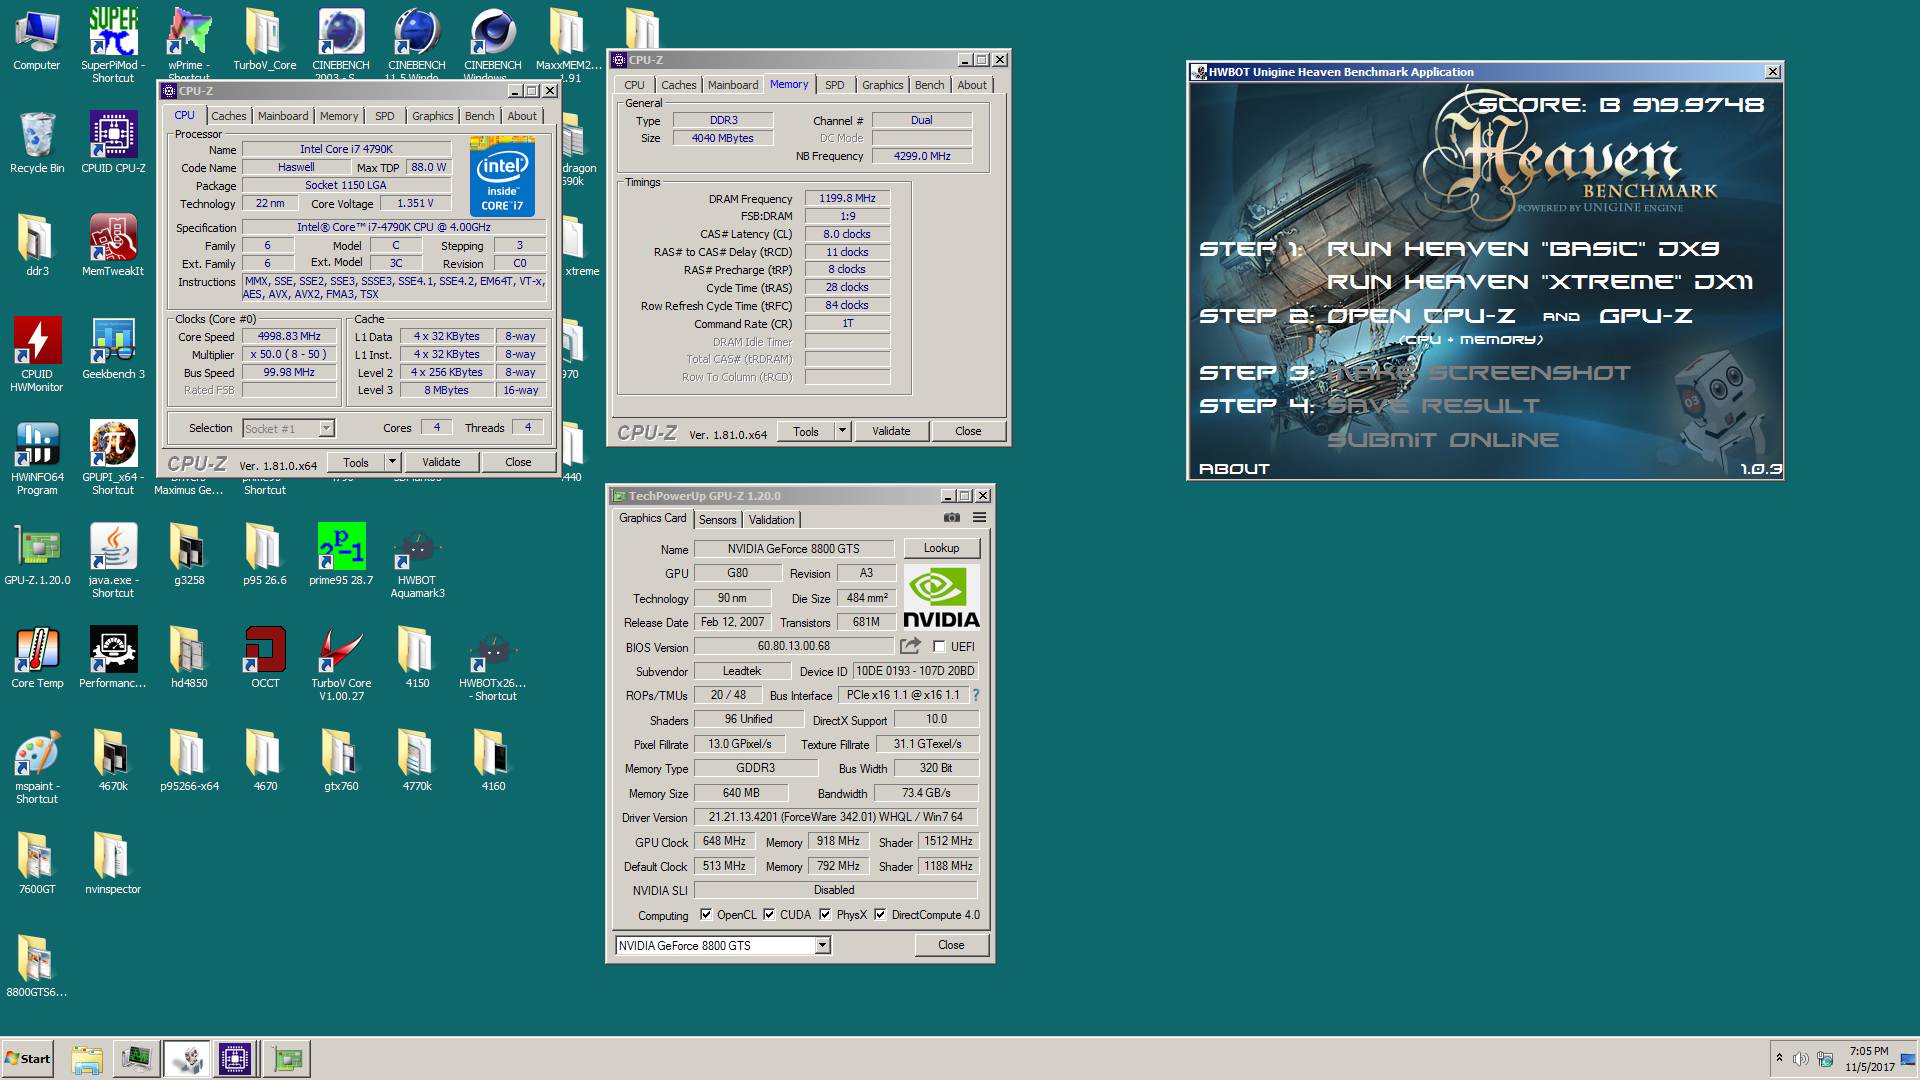Open the Computer desktop icon
This screenshot has width=1920, height=1080.
(37, 40)
